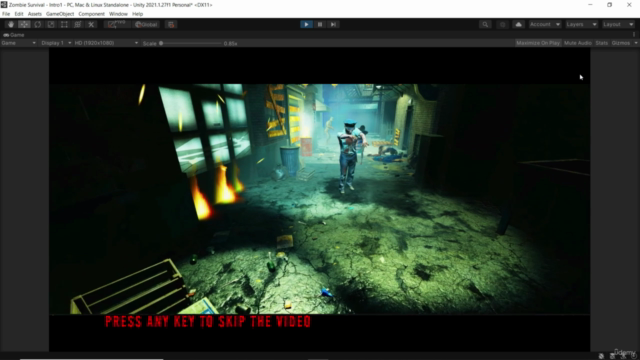This screenshot has width=640, height=360.
Task: Click the zombie in the game view
Action: (350, 156)
